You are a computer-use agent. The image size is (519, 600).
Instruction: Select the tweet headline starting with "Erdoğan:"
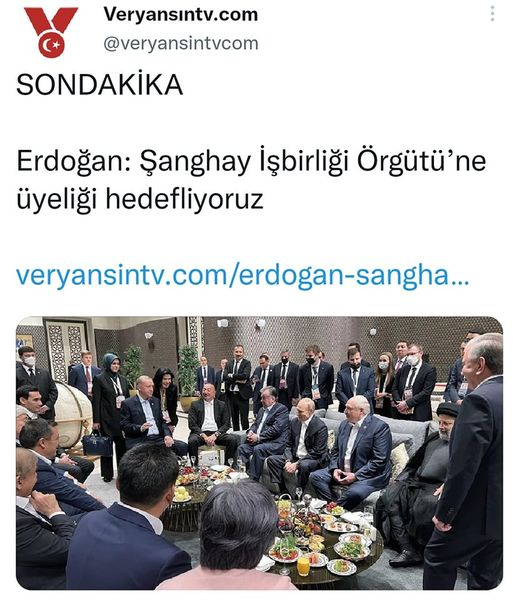[x=251, y=180]
